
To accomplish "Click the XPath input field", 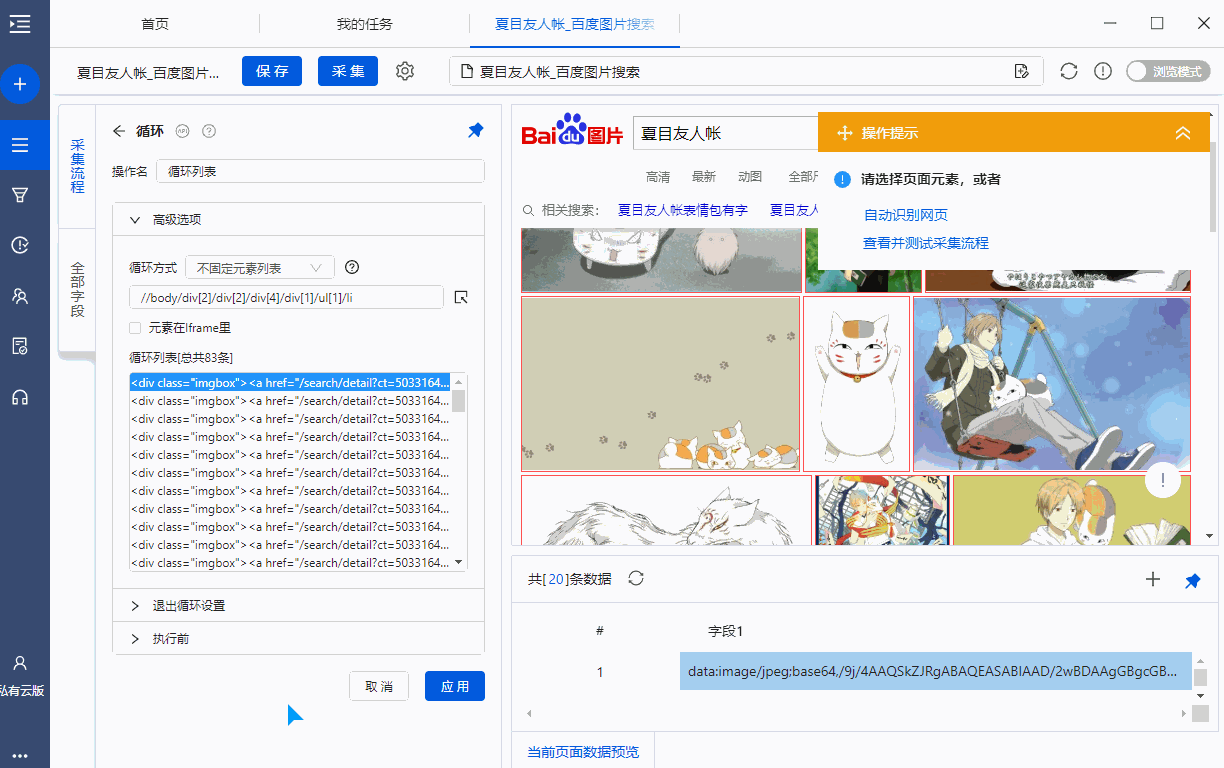I will tap(286, 297).
